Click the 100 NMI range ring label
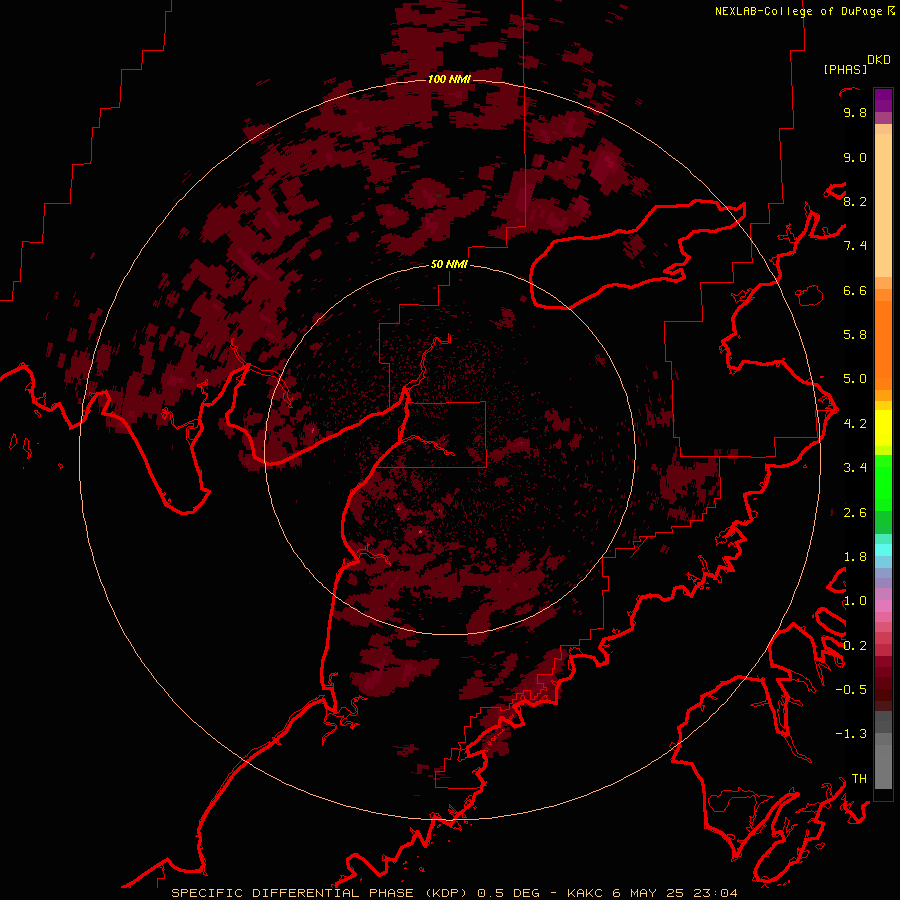Viewport: 900px width, 900px height. (449, 79)
